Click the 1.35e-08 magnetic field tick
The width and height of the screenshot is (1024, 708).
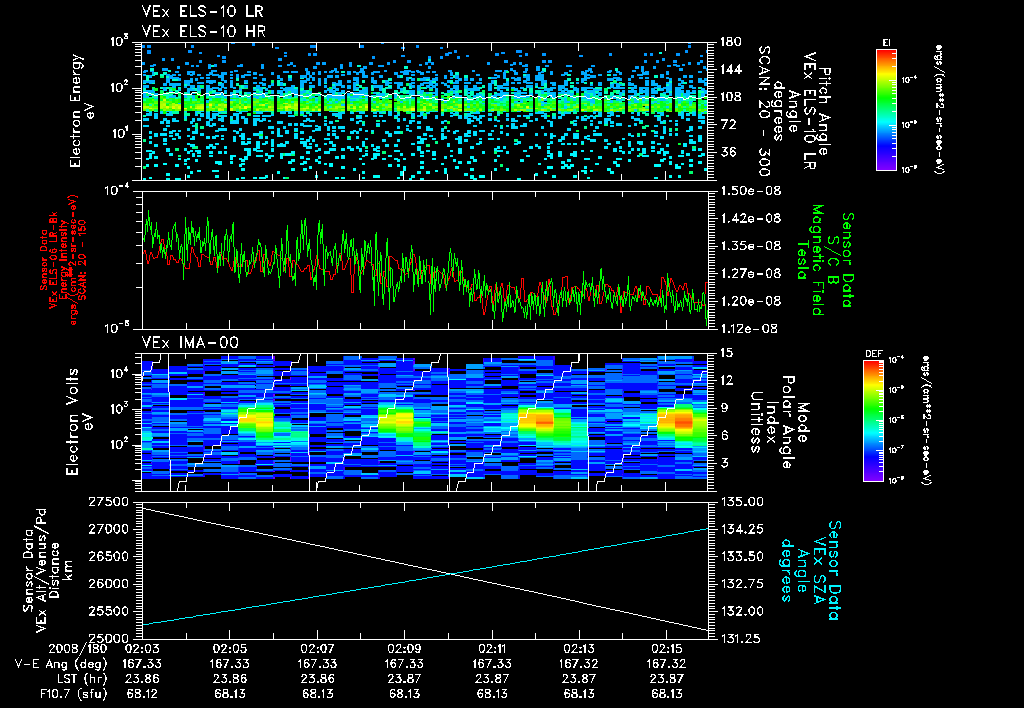[750, 246]
